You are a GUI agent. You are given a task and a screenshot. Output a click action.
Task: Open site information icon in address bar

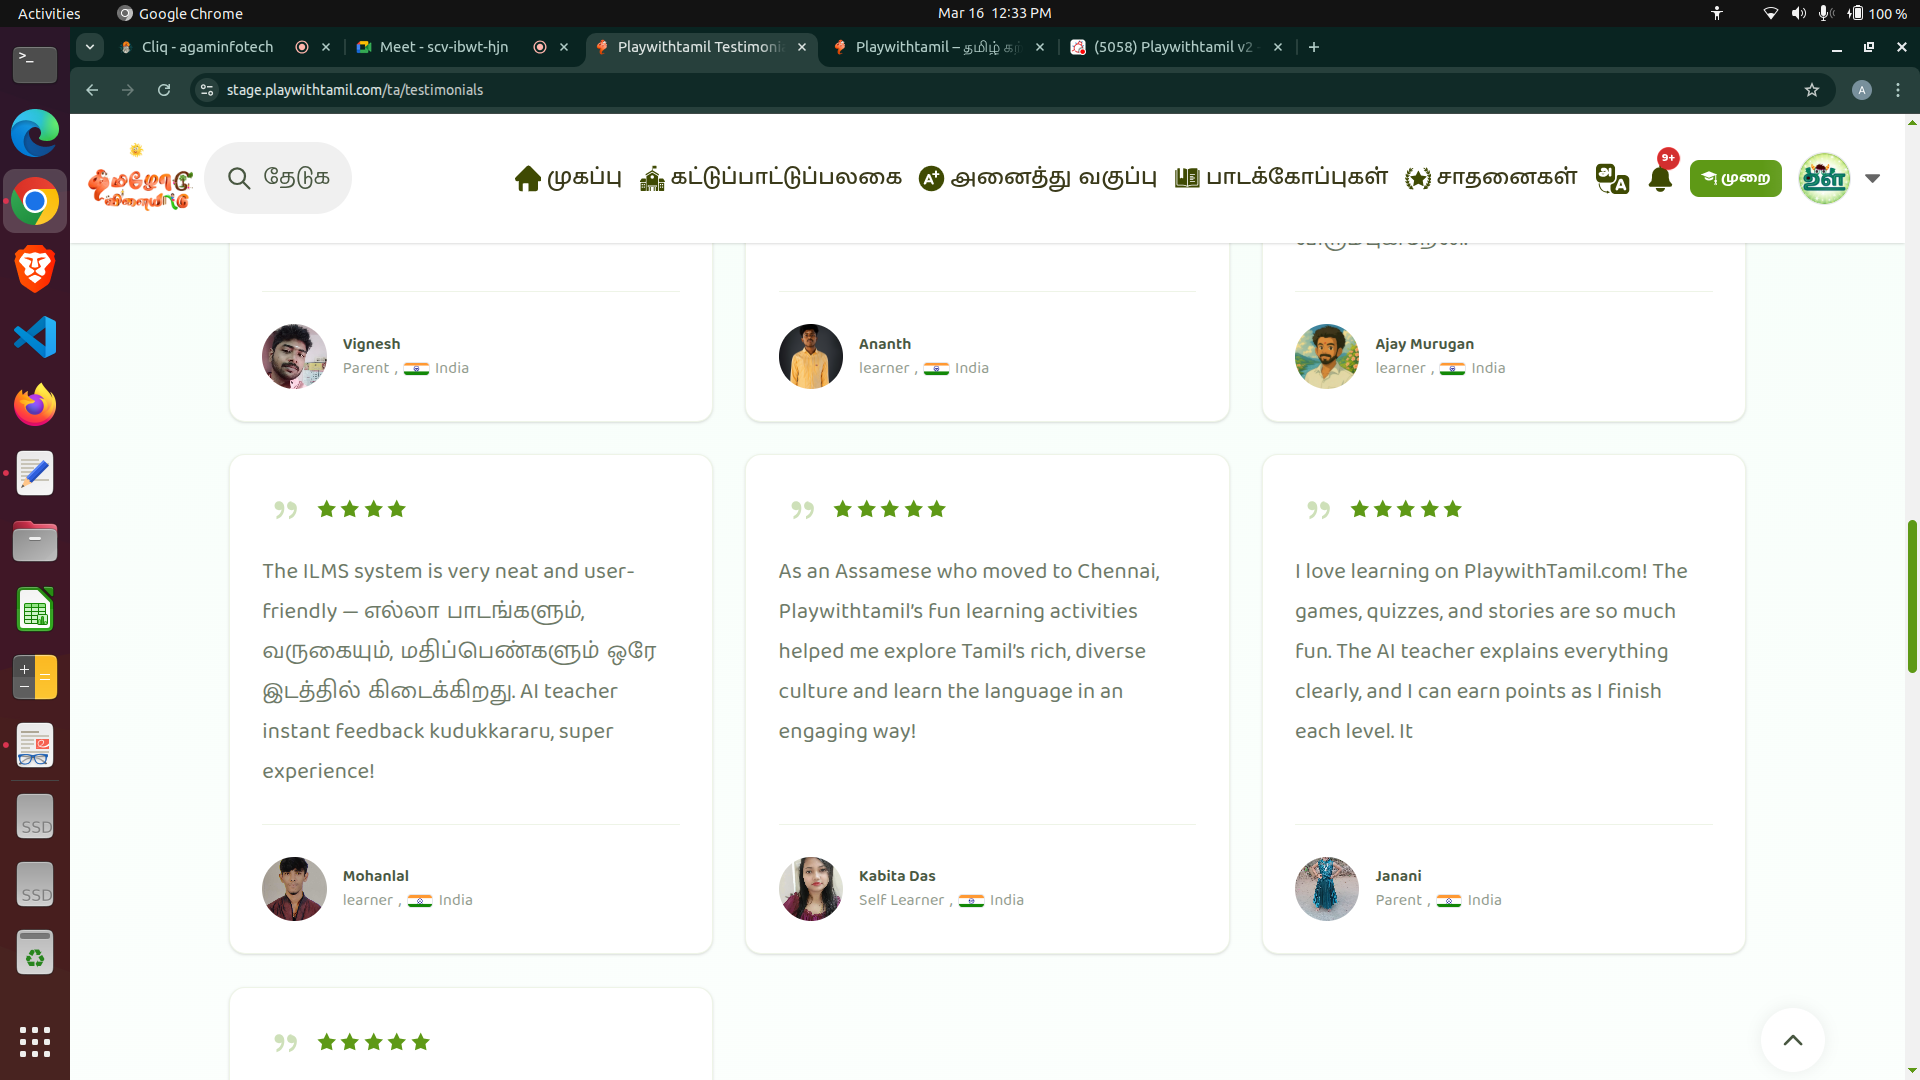pos(207,90)
